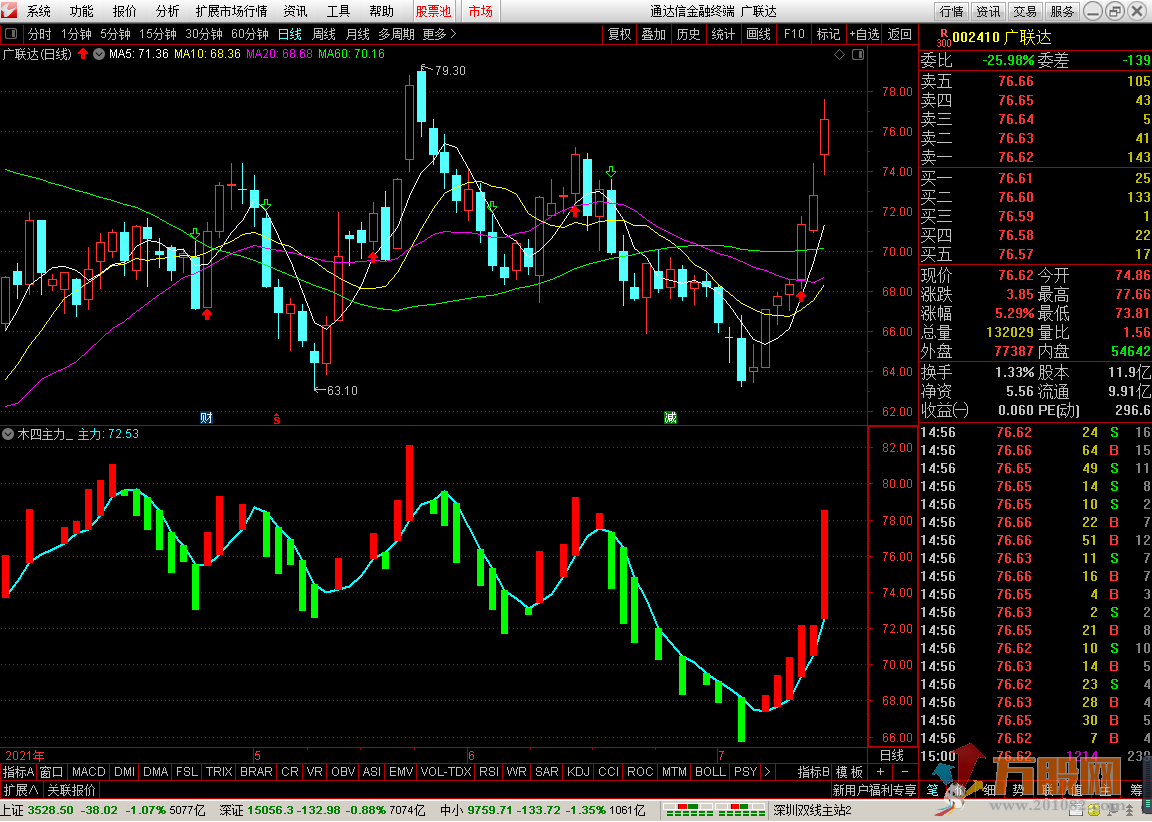The width and height of the screenshot is (1152, 822).
Task: Switch chart period to 60分钟
Action: pos(249,34)
